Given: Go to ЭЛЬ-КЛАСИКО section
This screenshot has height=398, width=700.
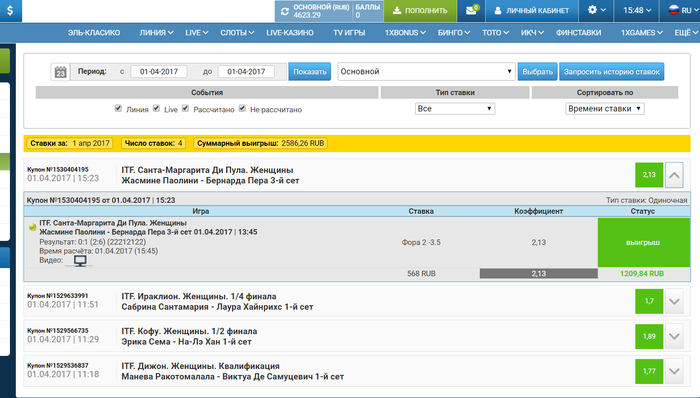Looking at the screenshot, I should 94,33.
